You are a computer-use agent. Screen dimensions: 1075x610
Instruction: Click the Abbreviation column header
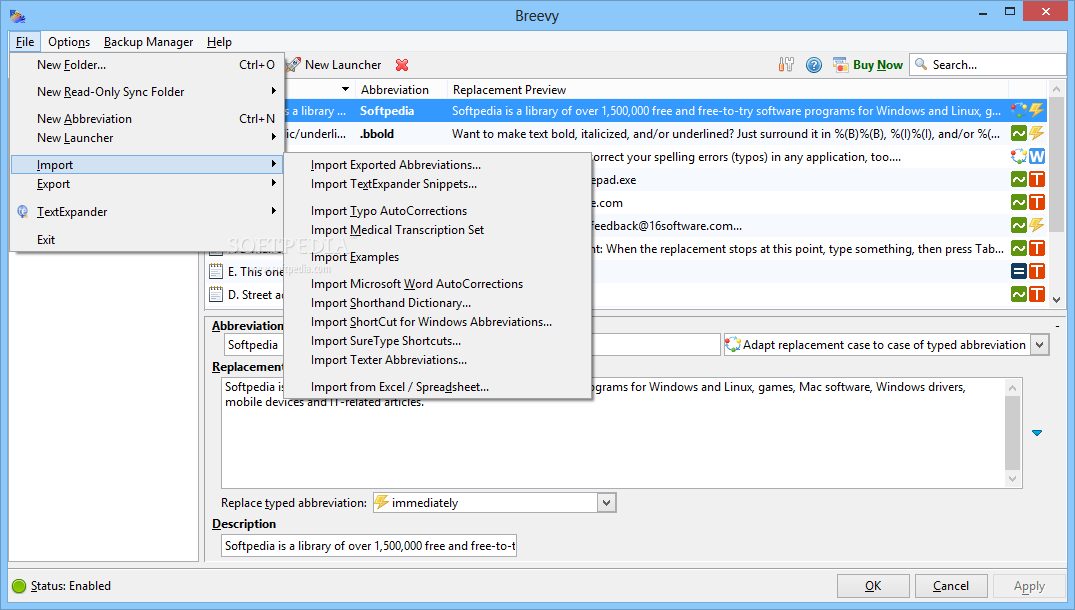pos(401,90)
